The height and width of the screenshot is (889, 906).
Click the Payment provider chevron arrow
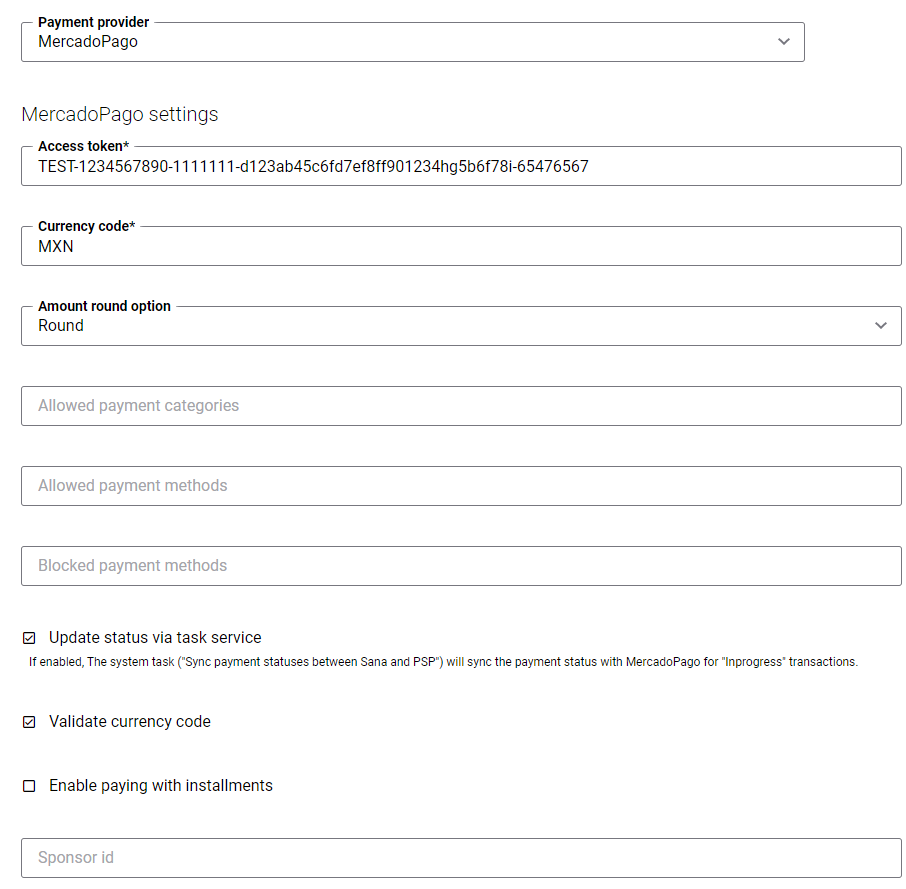[x=784, y=42]
